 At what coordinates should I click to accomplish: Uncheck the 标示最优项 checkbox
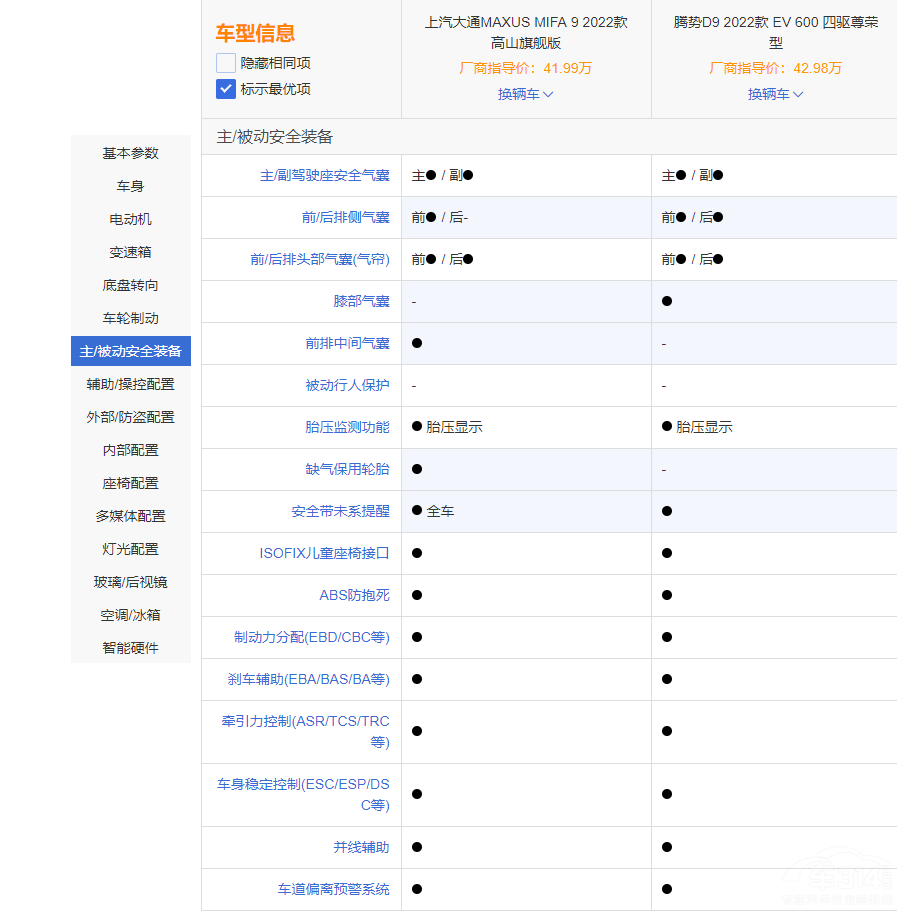click(x=226, y=89)
